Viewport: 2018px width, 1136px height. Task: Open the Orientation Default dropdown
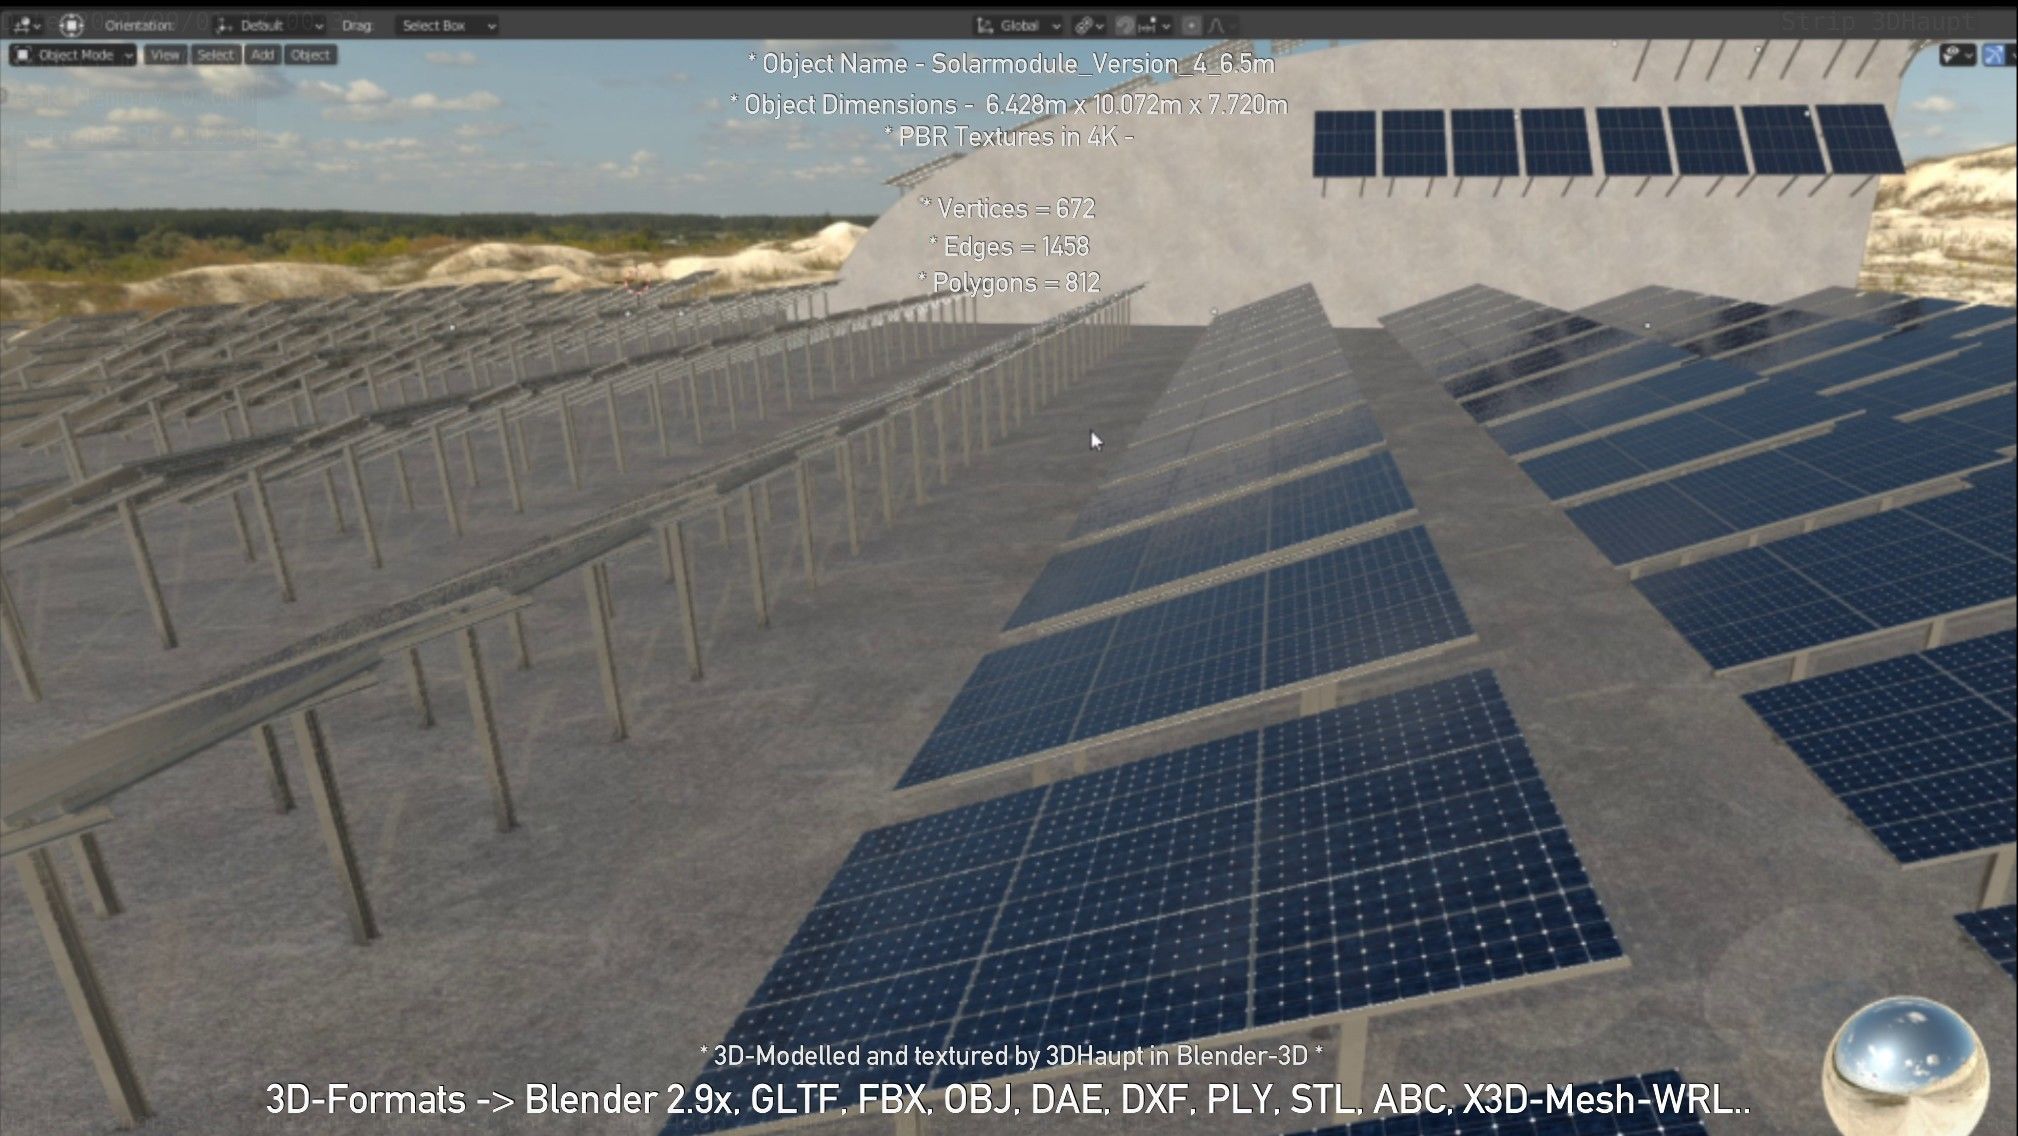coord(270,25)
